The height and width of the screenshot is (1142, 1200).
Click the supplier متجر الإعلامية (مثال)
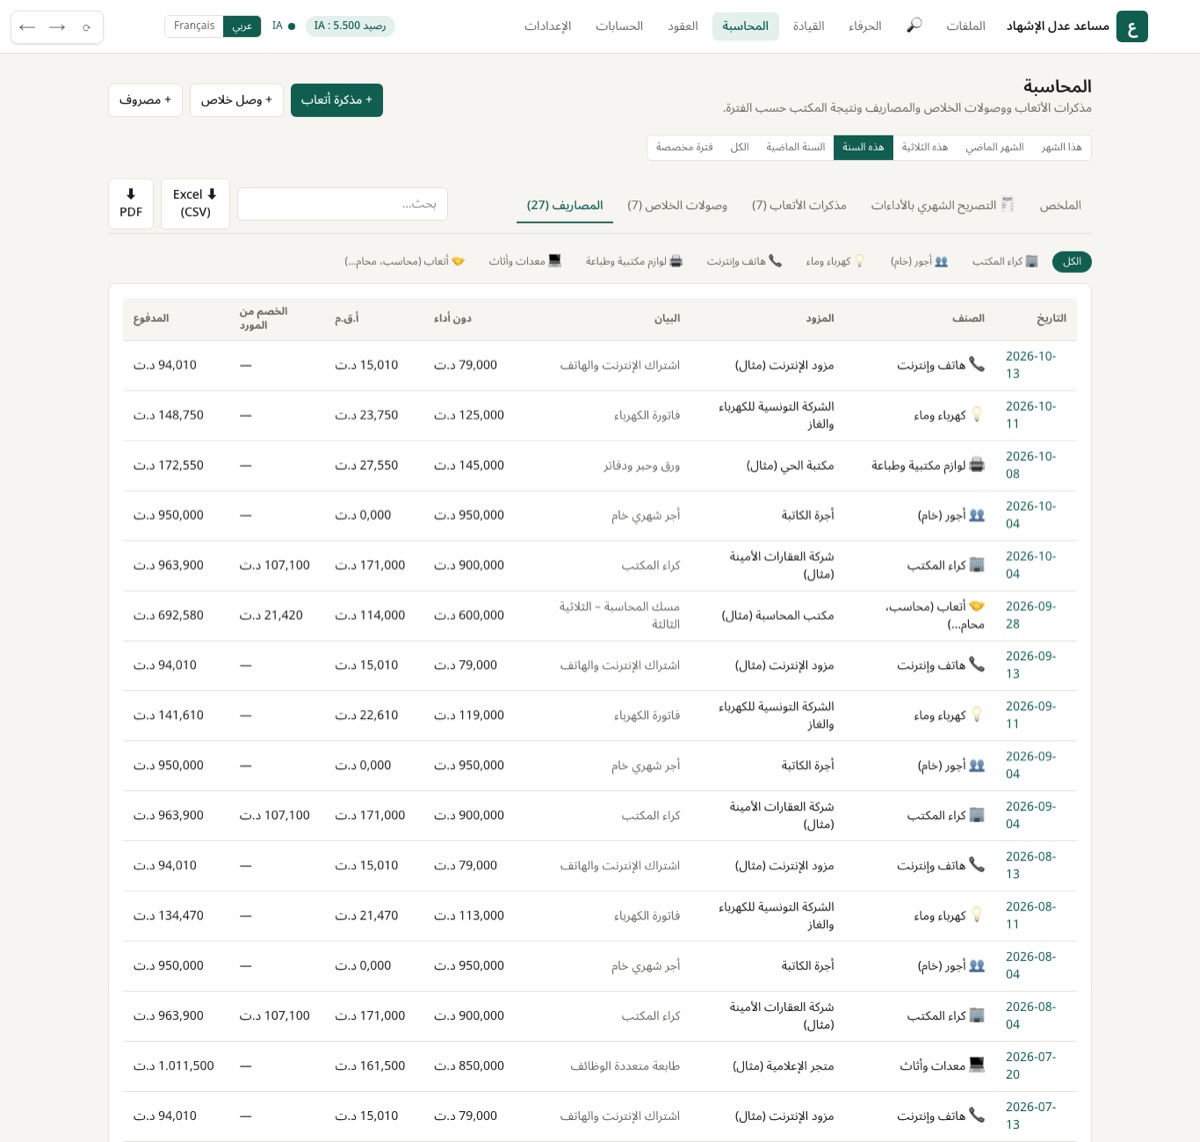tap(783, 1066)
